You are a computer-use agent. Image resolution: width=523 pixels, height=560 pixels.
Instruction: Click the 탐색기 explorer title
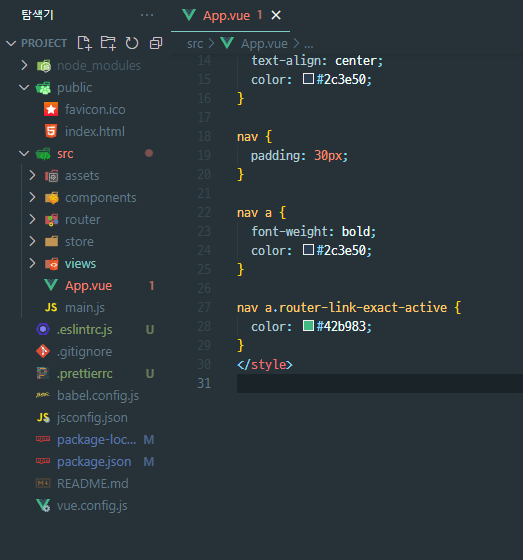(37, 15)
